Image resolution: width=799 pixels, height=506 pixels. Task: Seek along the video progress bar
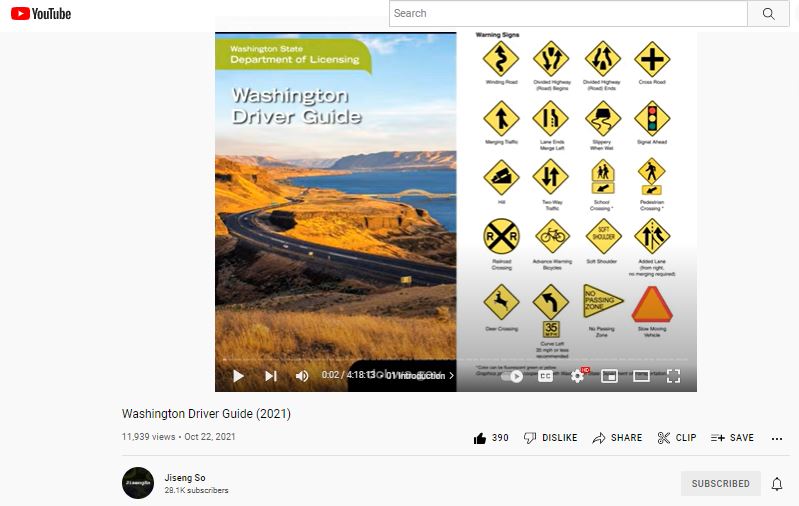click(x=456, y=359)
